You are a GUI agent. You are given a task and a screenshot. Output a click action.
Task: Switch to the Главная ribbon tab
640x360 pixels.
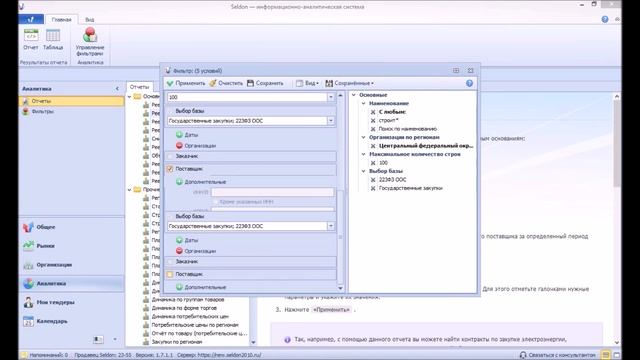62,20
